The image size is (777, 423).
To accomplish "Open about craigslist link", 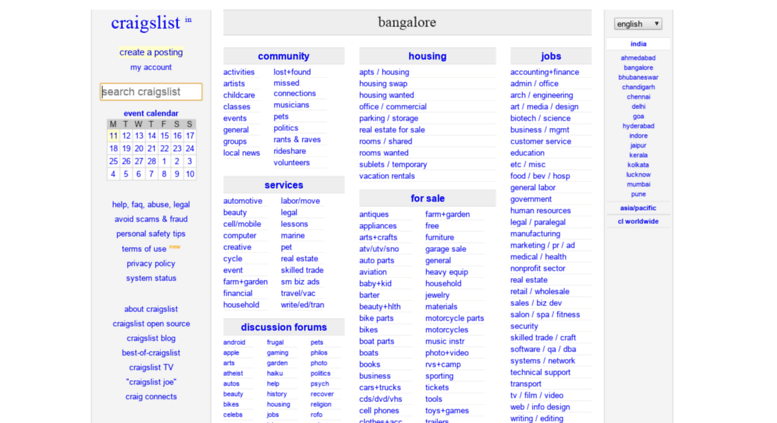I will click(151, 309).
